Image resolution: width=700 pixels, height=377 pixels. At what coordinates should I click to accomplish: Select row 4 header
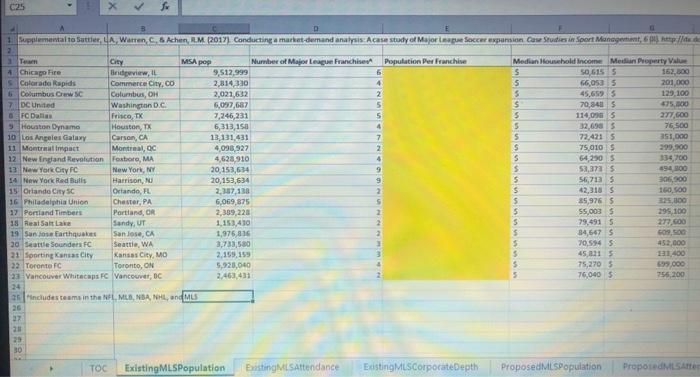[10, 72]
